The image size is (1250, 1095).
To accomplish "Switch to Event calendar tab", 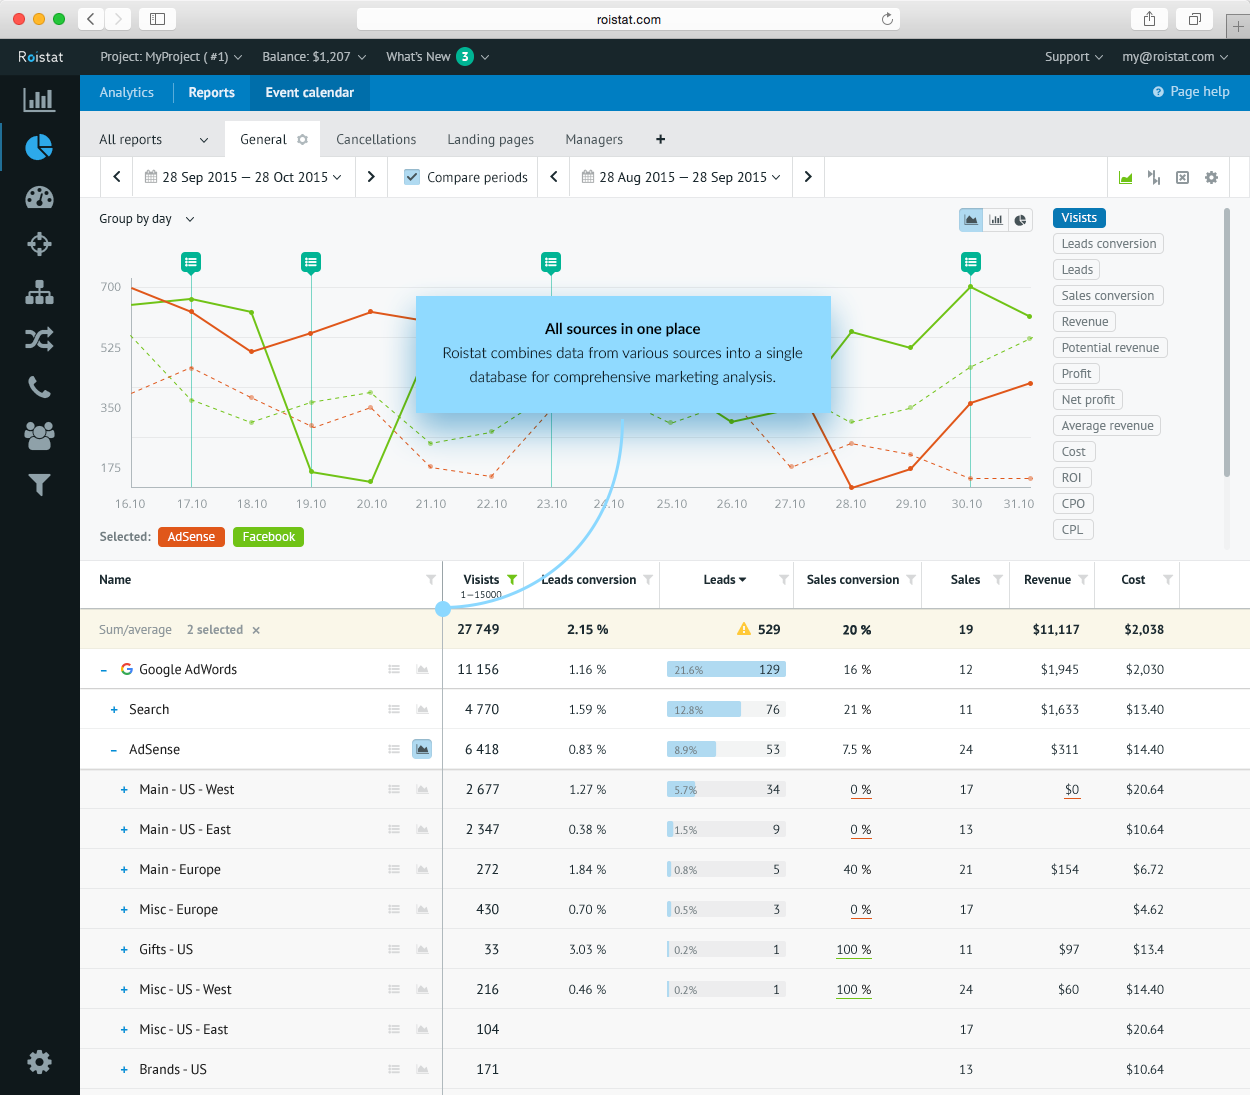I will tap(310, 92).
